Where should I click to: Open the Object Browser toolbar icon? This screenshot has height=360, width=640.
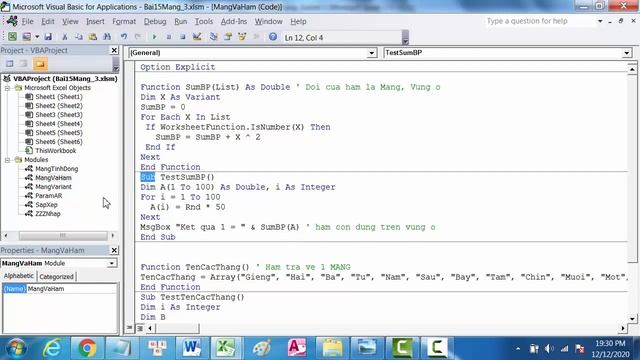(x=242, y=37)
